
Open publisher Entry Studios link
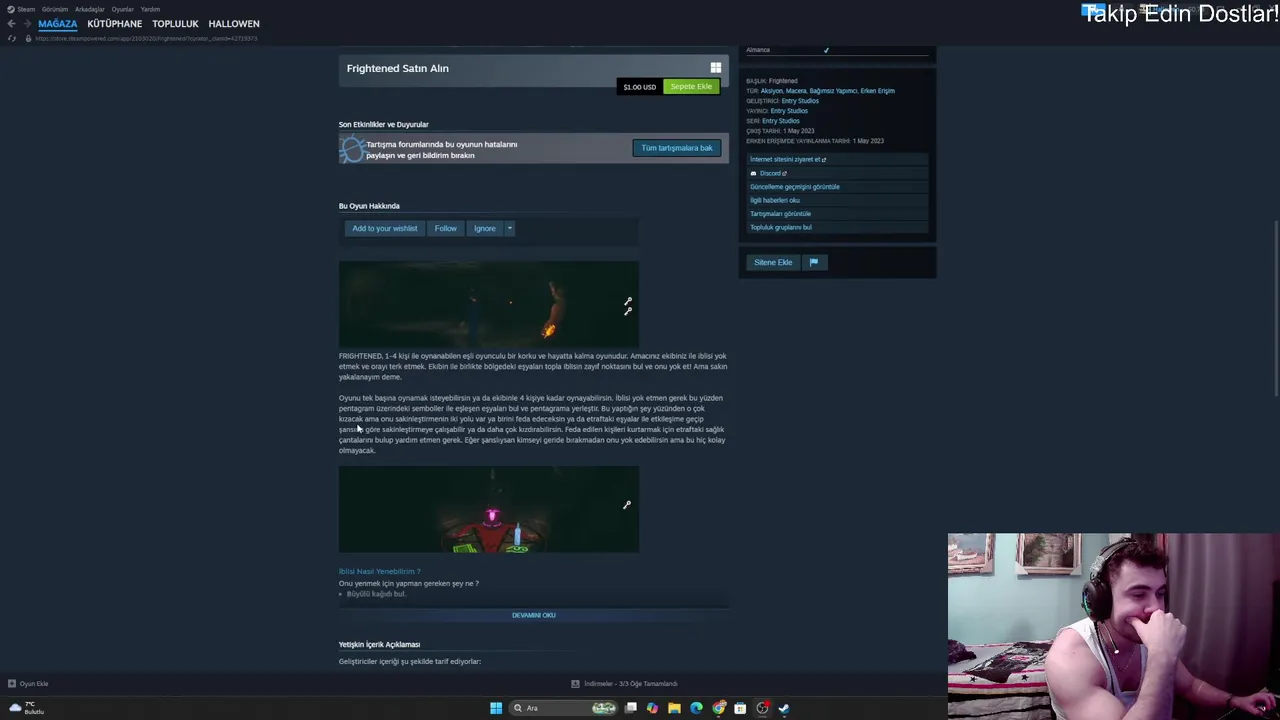789,111
